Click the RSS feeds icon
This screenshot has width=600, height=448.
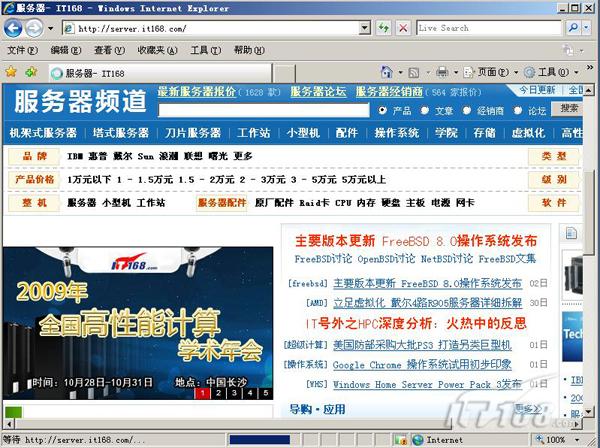pyautogui.click(x=413, y=72)
